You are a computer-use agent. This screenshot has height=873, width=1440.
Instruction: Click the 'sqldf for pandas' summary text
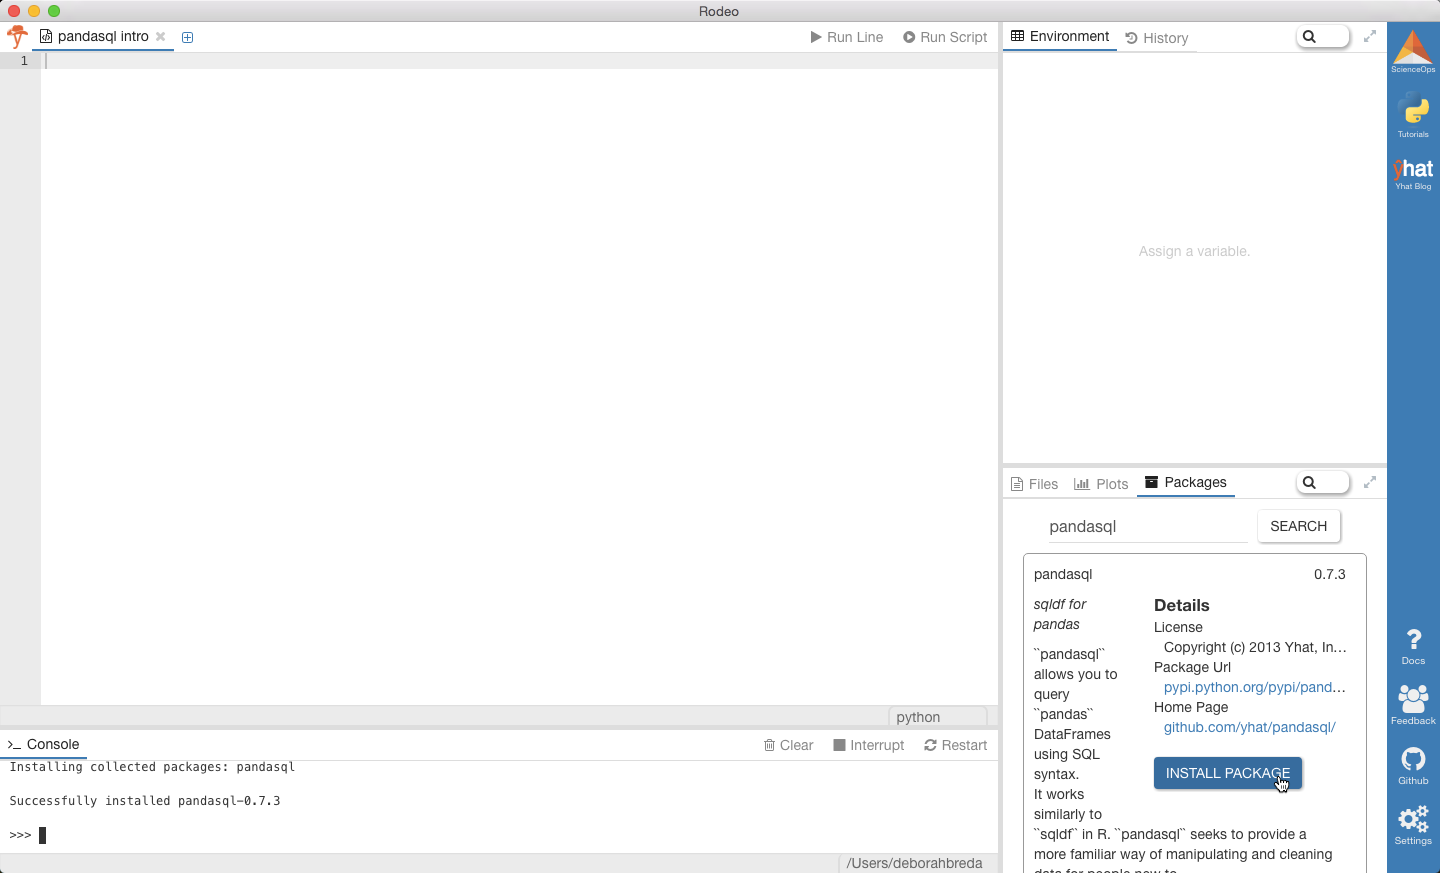tap(1060, 614)
